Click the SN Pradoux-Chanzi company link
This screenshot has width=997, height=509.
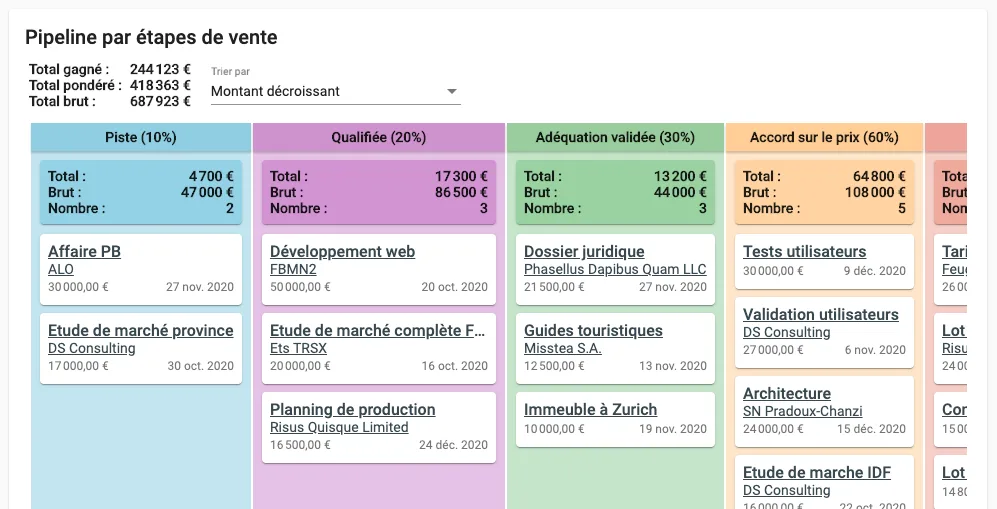tap(802, 411)
